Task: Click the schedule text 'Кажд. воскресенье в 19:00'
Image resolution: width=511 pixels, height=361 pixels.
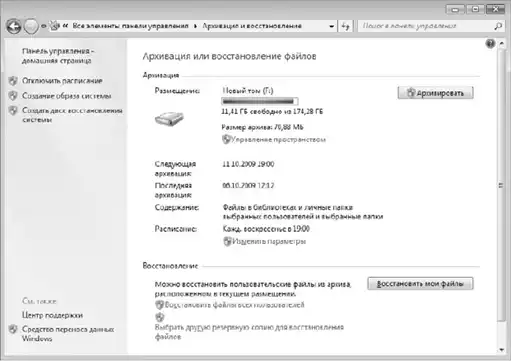Action: tap(266, 229)
